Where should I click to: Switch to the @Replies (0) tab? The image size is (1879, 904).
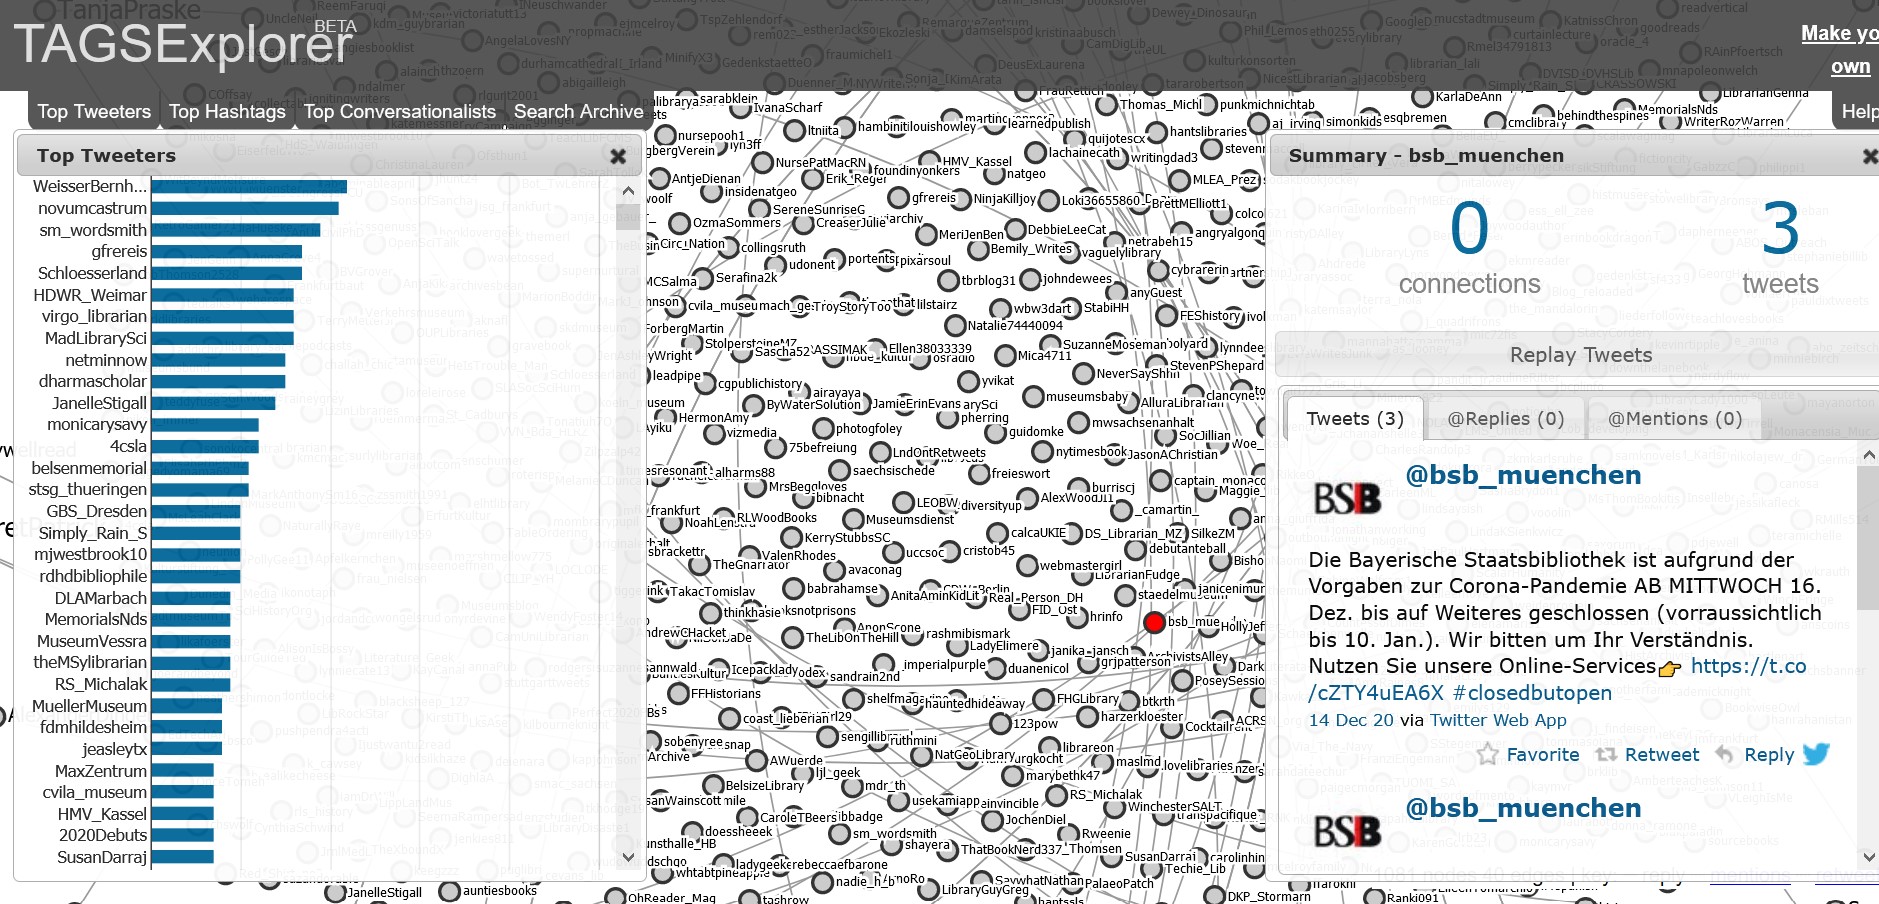(x=1506, y=418)
